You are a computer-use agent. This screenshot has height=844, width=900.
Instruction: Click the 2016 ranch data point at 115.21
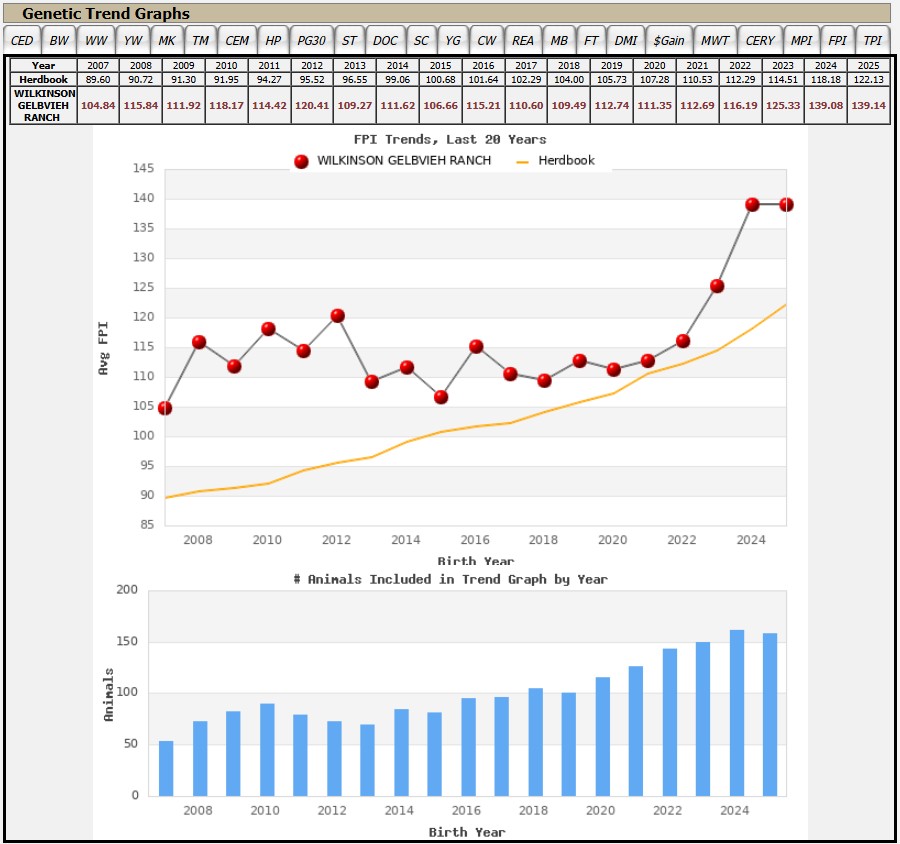point(476,346)
